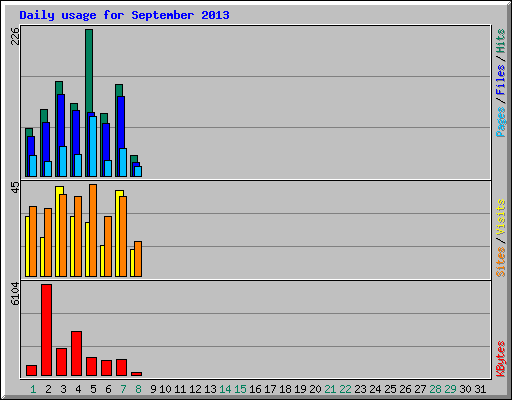The width and height of the screenshot is (512, 400).
Task: Click the Files legend label
Action: click(501, 80)
